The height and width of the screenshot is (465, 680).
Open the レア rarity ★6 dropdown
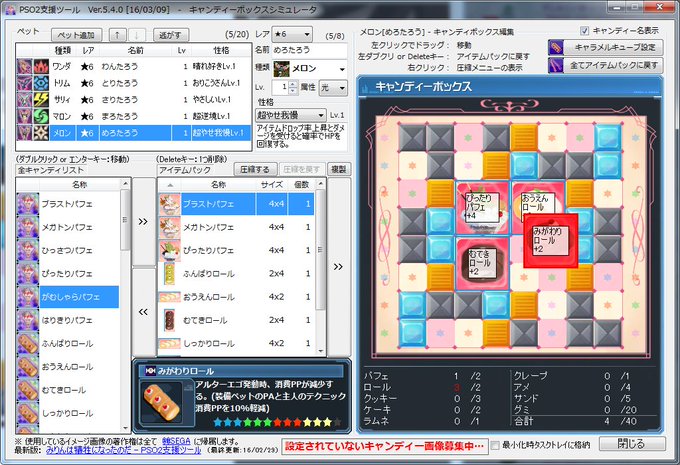click(x=292, y=34)
